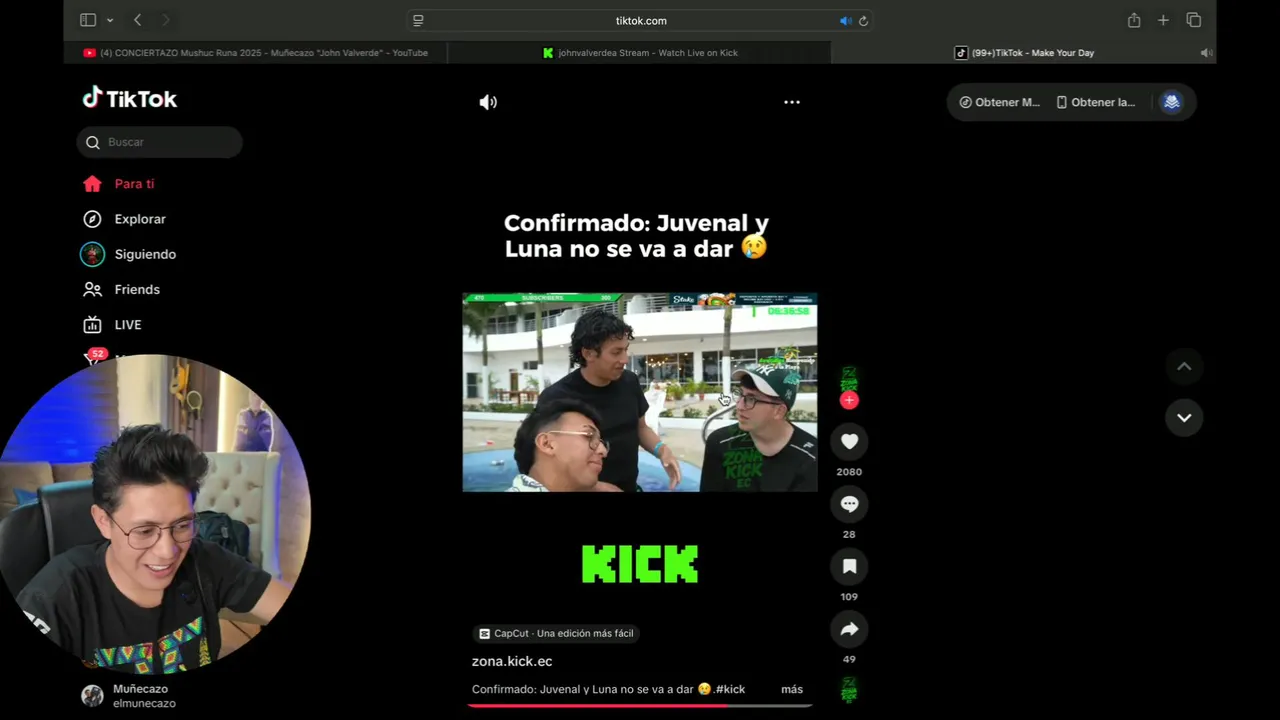Click Obtener M... button

coord(999,102)
